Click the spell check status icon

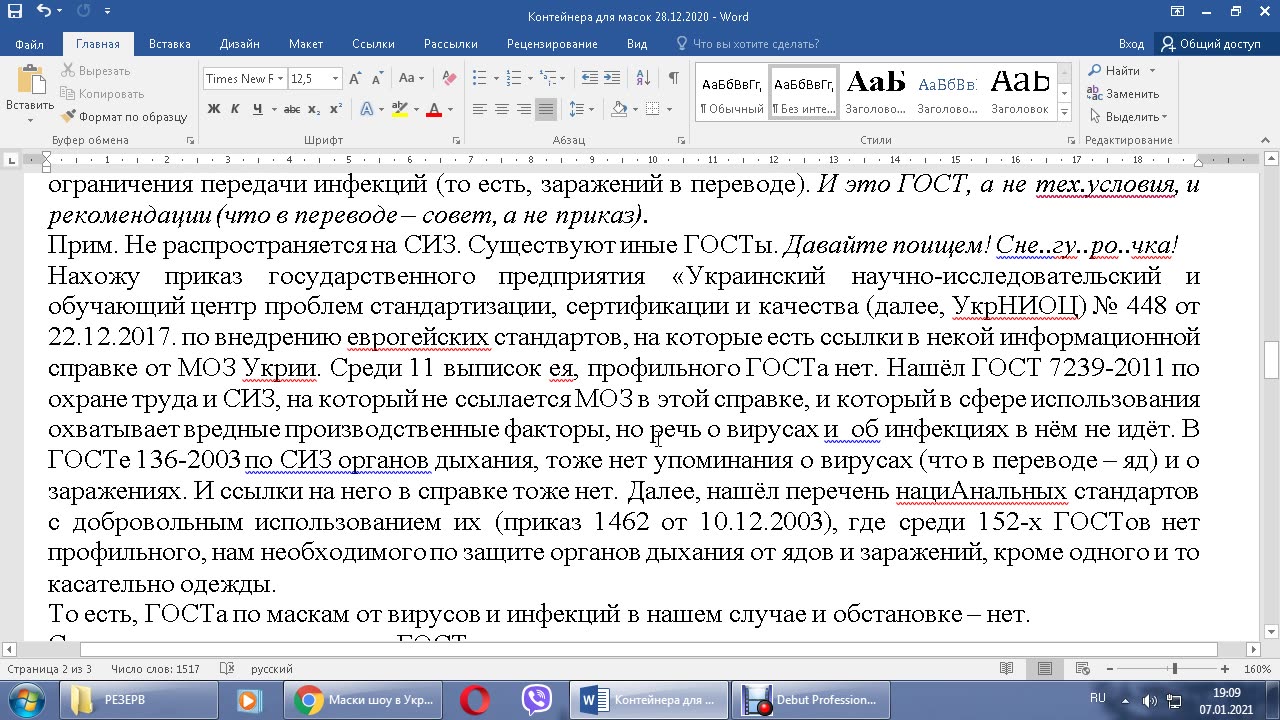click(x=226, y=668)
